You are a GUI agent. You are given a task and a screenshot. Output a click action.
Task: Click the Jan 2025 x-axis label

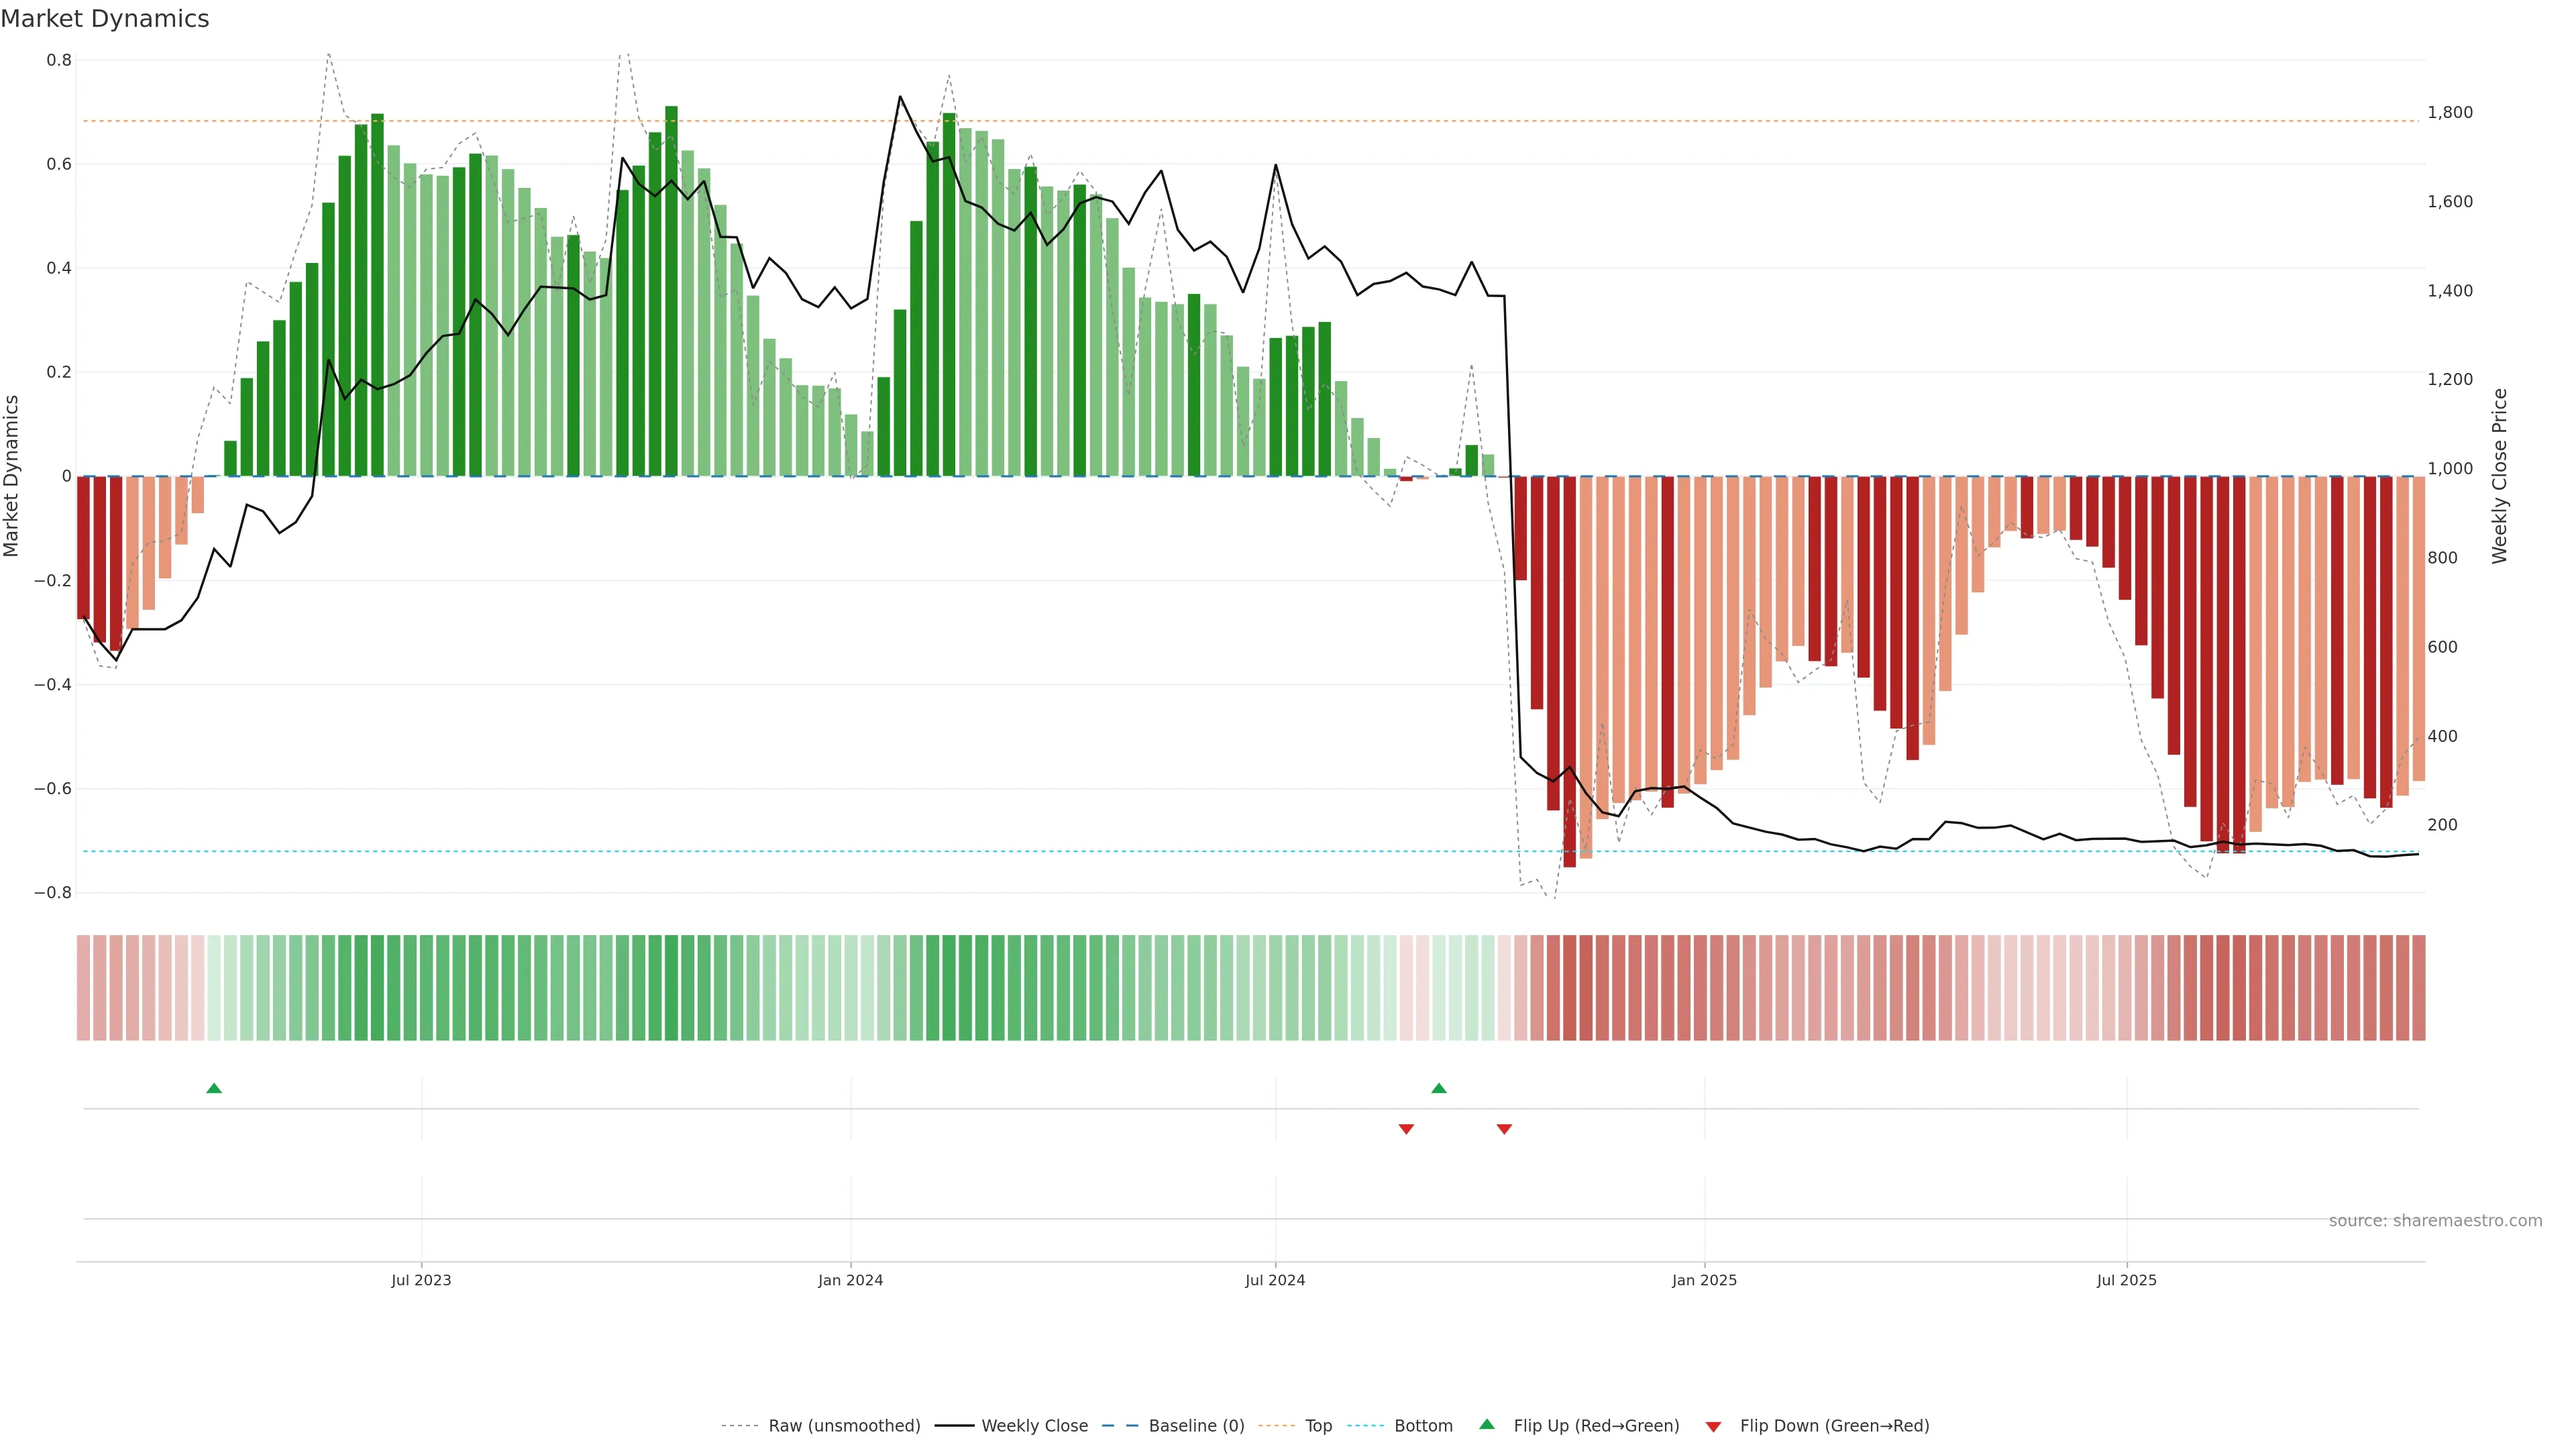[x=1704, y=1280]
